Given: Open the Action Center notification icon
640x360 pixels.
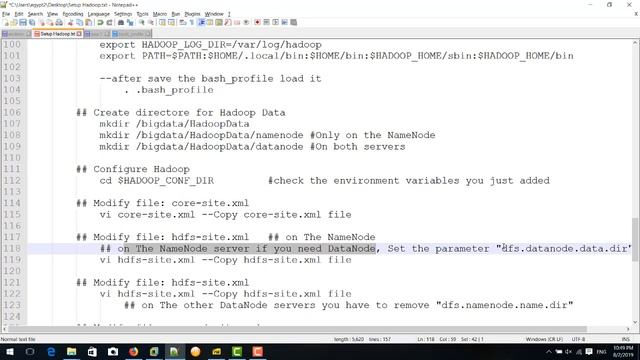Looking at the screenshot, I should pos(589,352).
